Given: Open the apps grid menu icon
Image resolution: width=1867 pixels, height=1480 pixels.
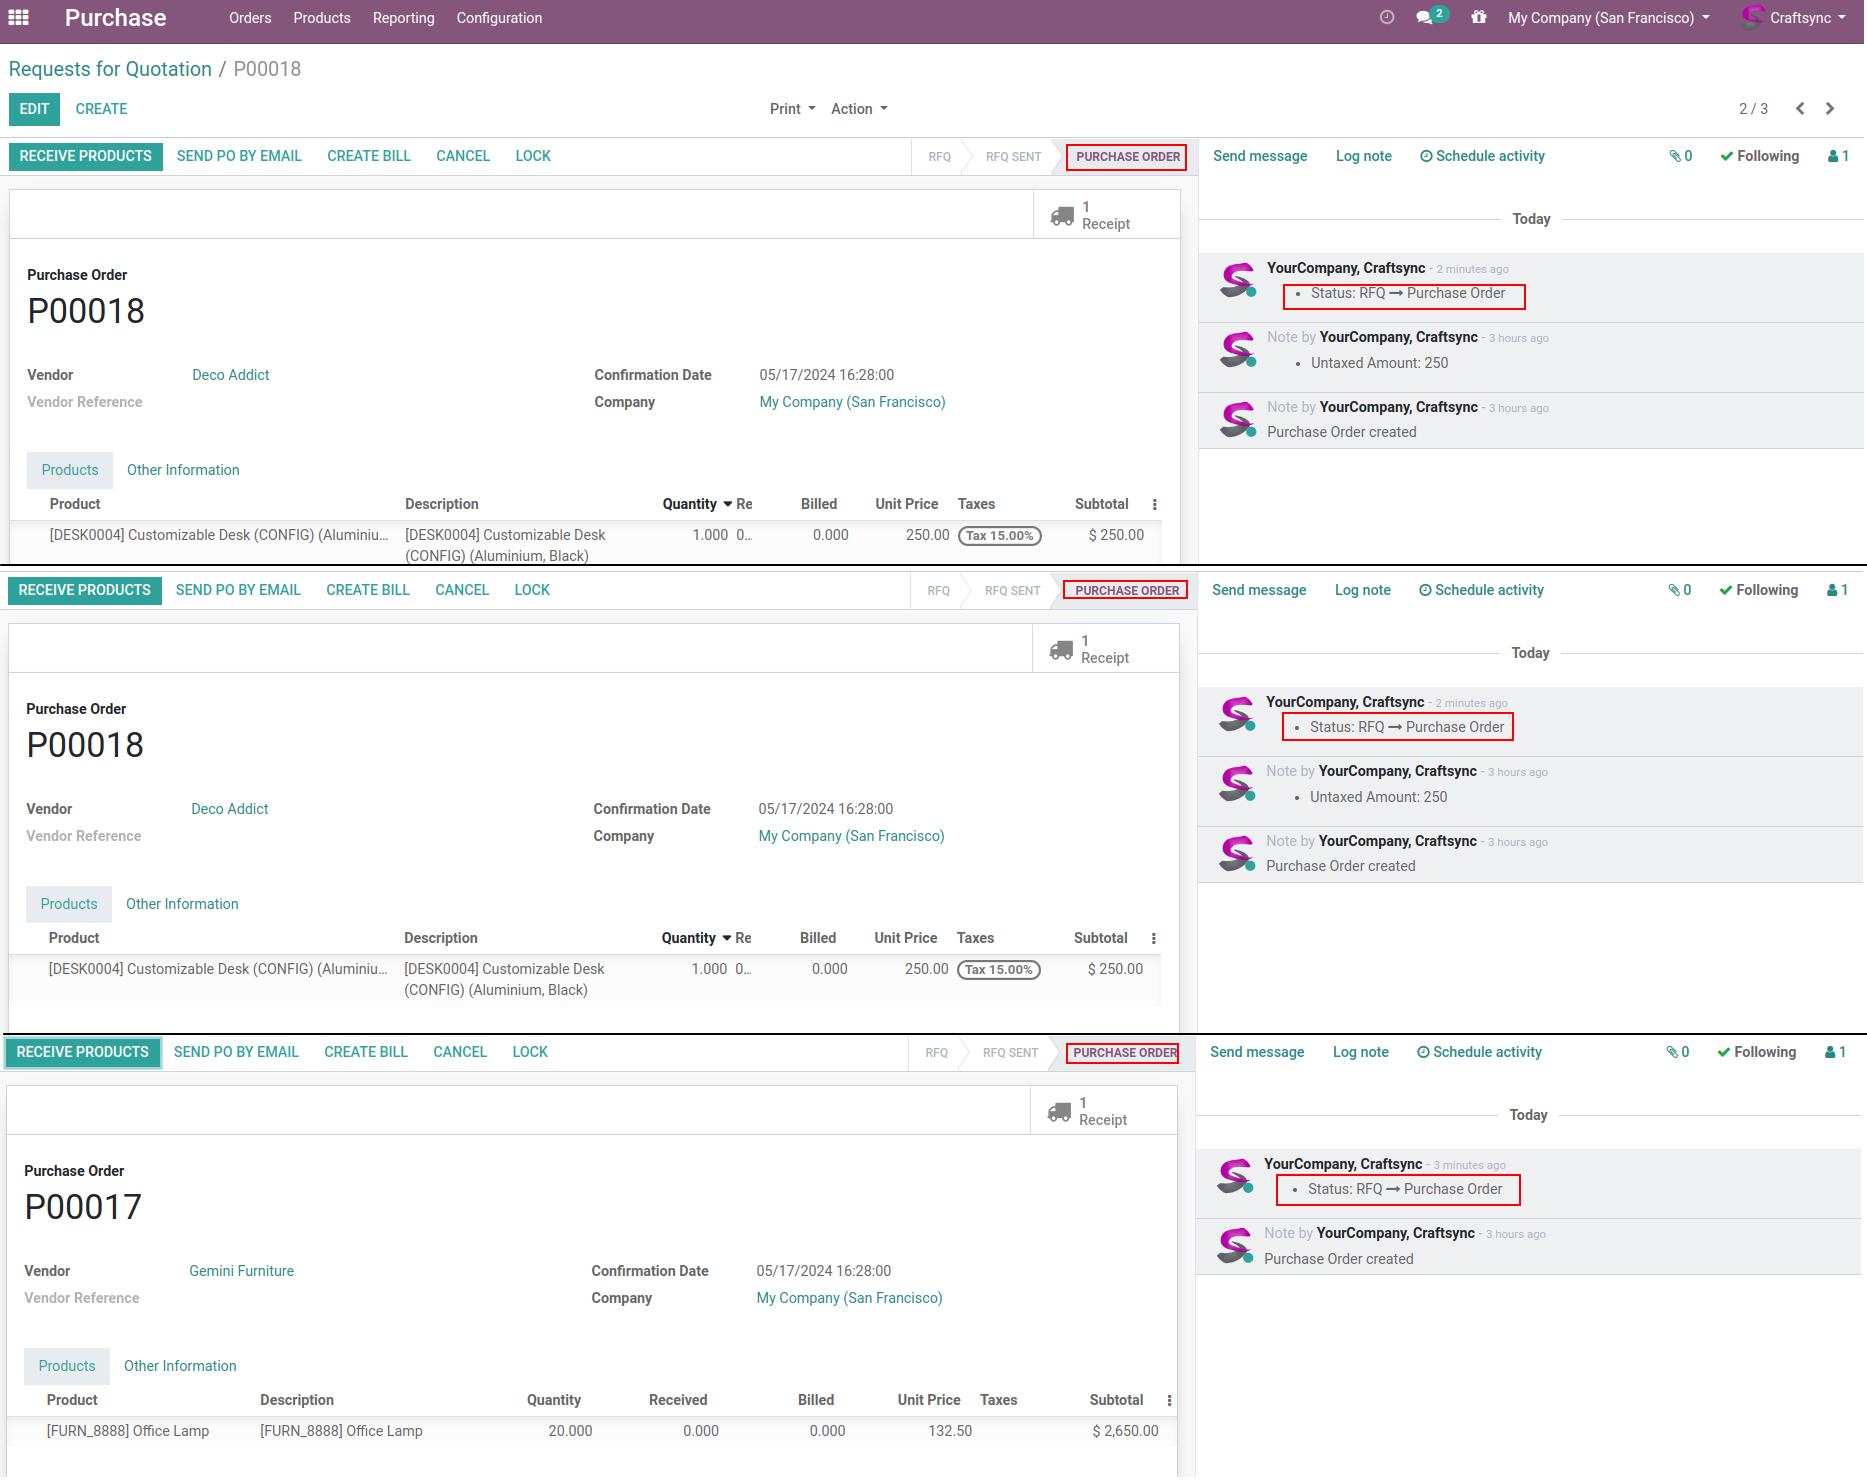Looking at the screenshot, I should click(x=18, y=18).
